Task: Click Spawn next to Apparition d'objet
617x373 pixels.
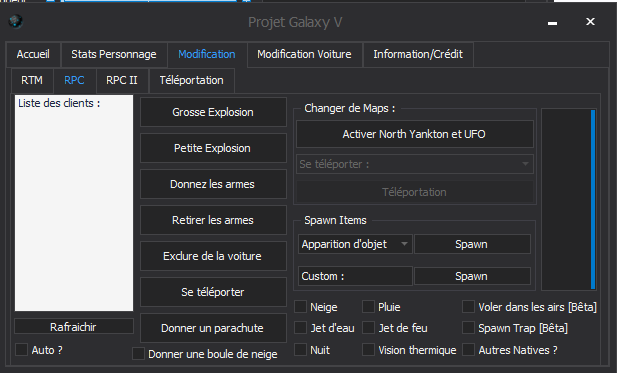Action: point(472,244)
